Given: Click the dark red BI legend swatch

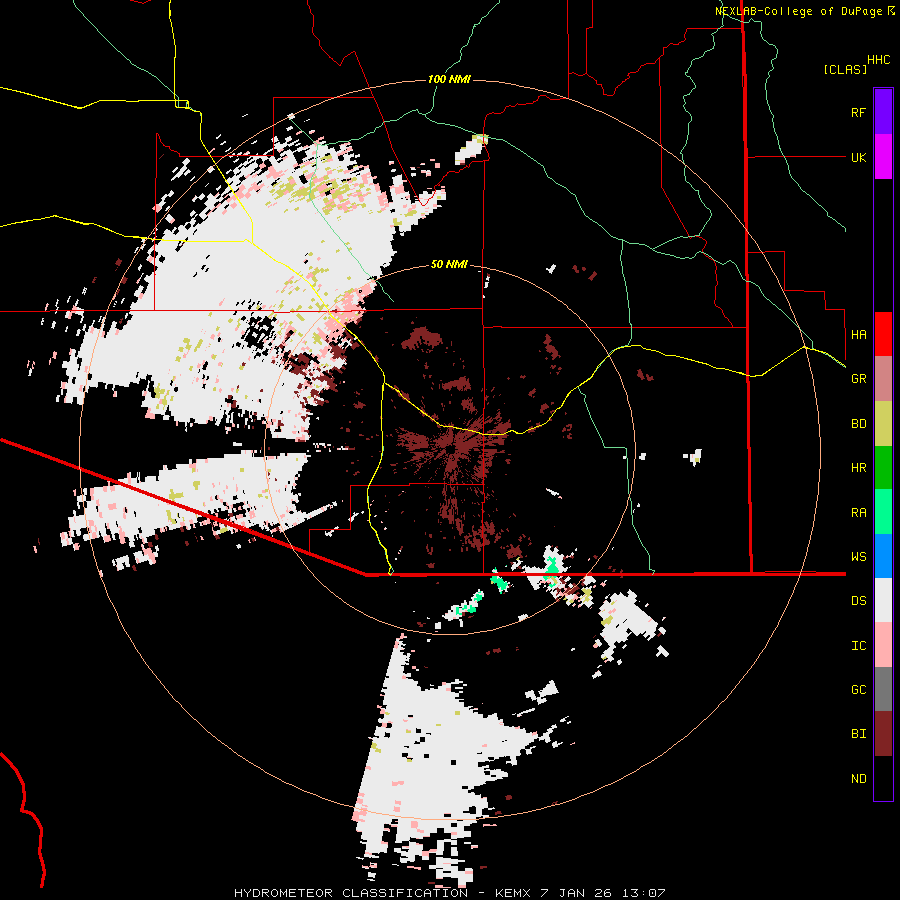Looking at the screenshot, I should click(883, 734).
